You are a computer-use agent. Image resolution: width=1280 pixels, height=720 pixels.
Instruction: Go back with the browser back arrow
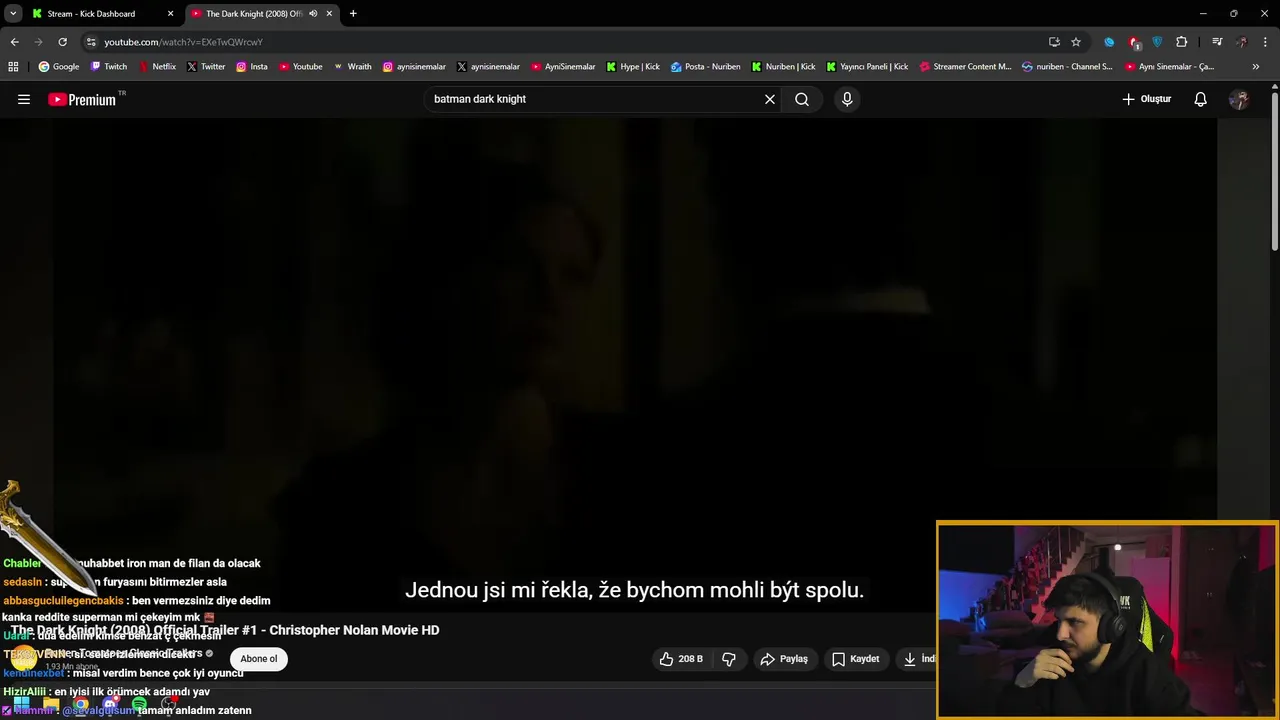tap(14, 42)
